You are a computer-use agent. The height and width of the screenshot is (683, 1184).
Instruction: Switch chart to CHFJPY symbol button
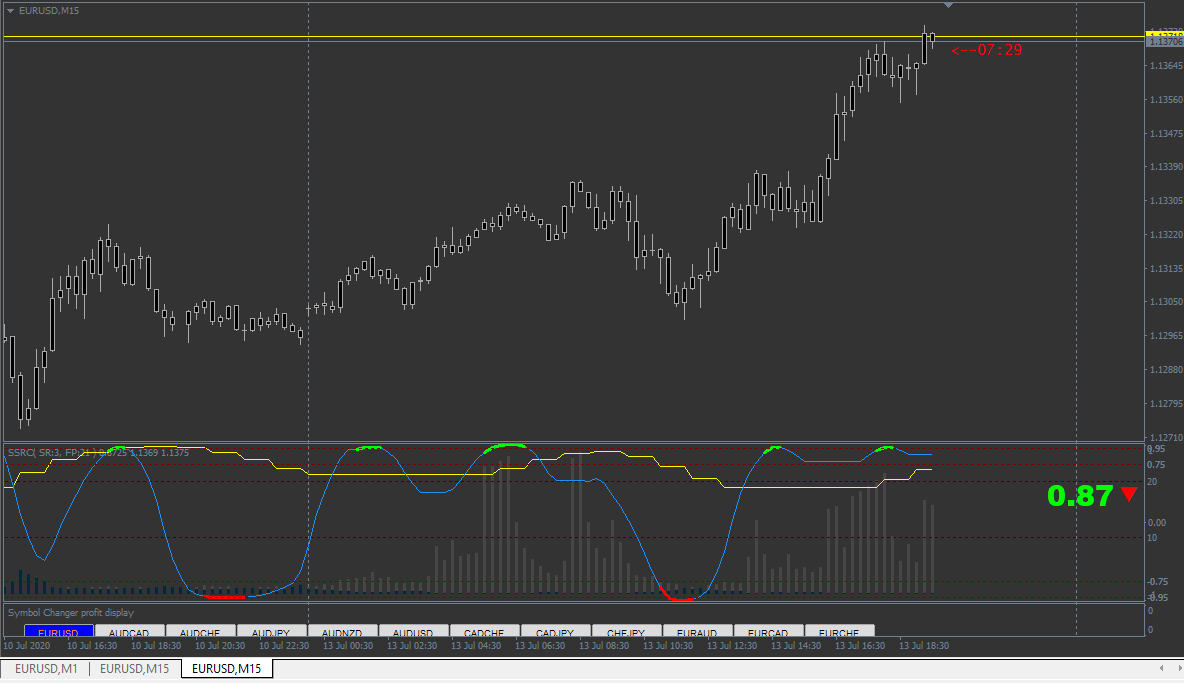coord(626,632)
